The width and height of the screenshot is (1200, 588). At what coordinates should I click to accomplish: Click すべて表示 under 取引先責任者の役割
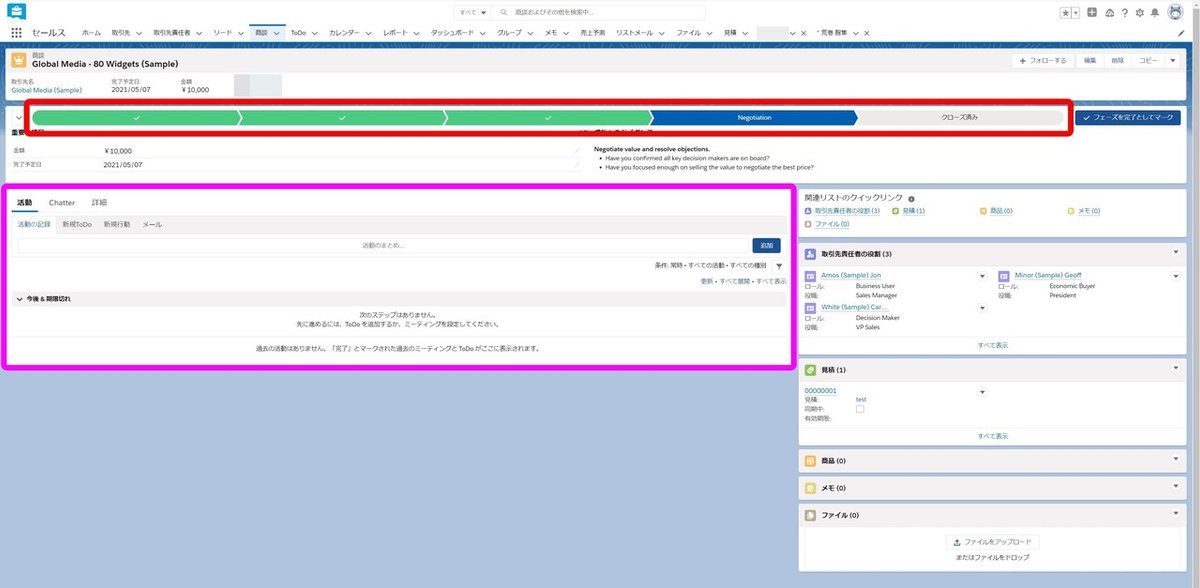pyautogui.click(x=992, y=345)
